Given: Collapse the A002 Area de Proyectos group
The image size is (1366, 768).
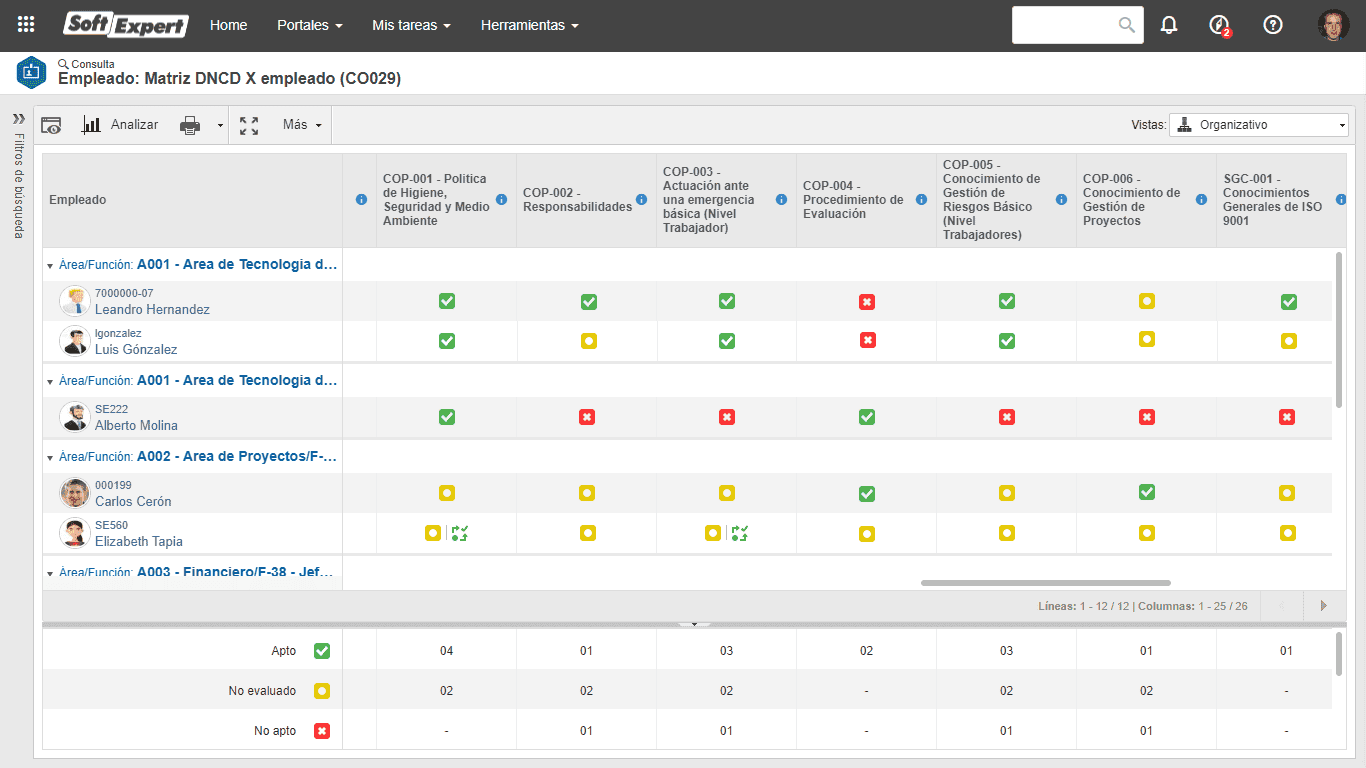Looking at the screenshot, I should tap(50, 457).
